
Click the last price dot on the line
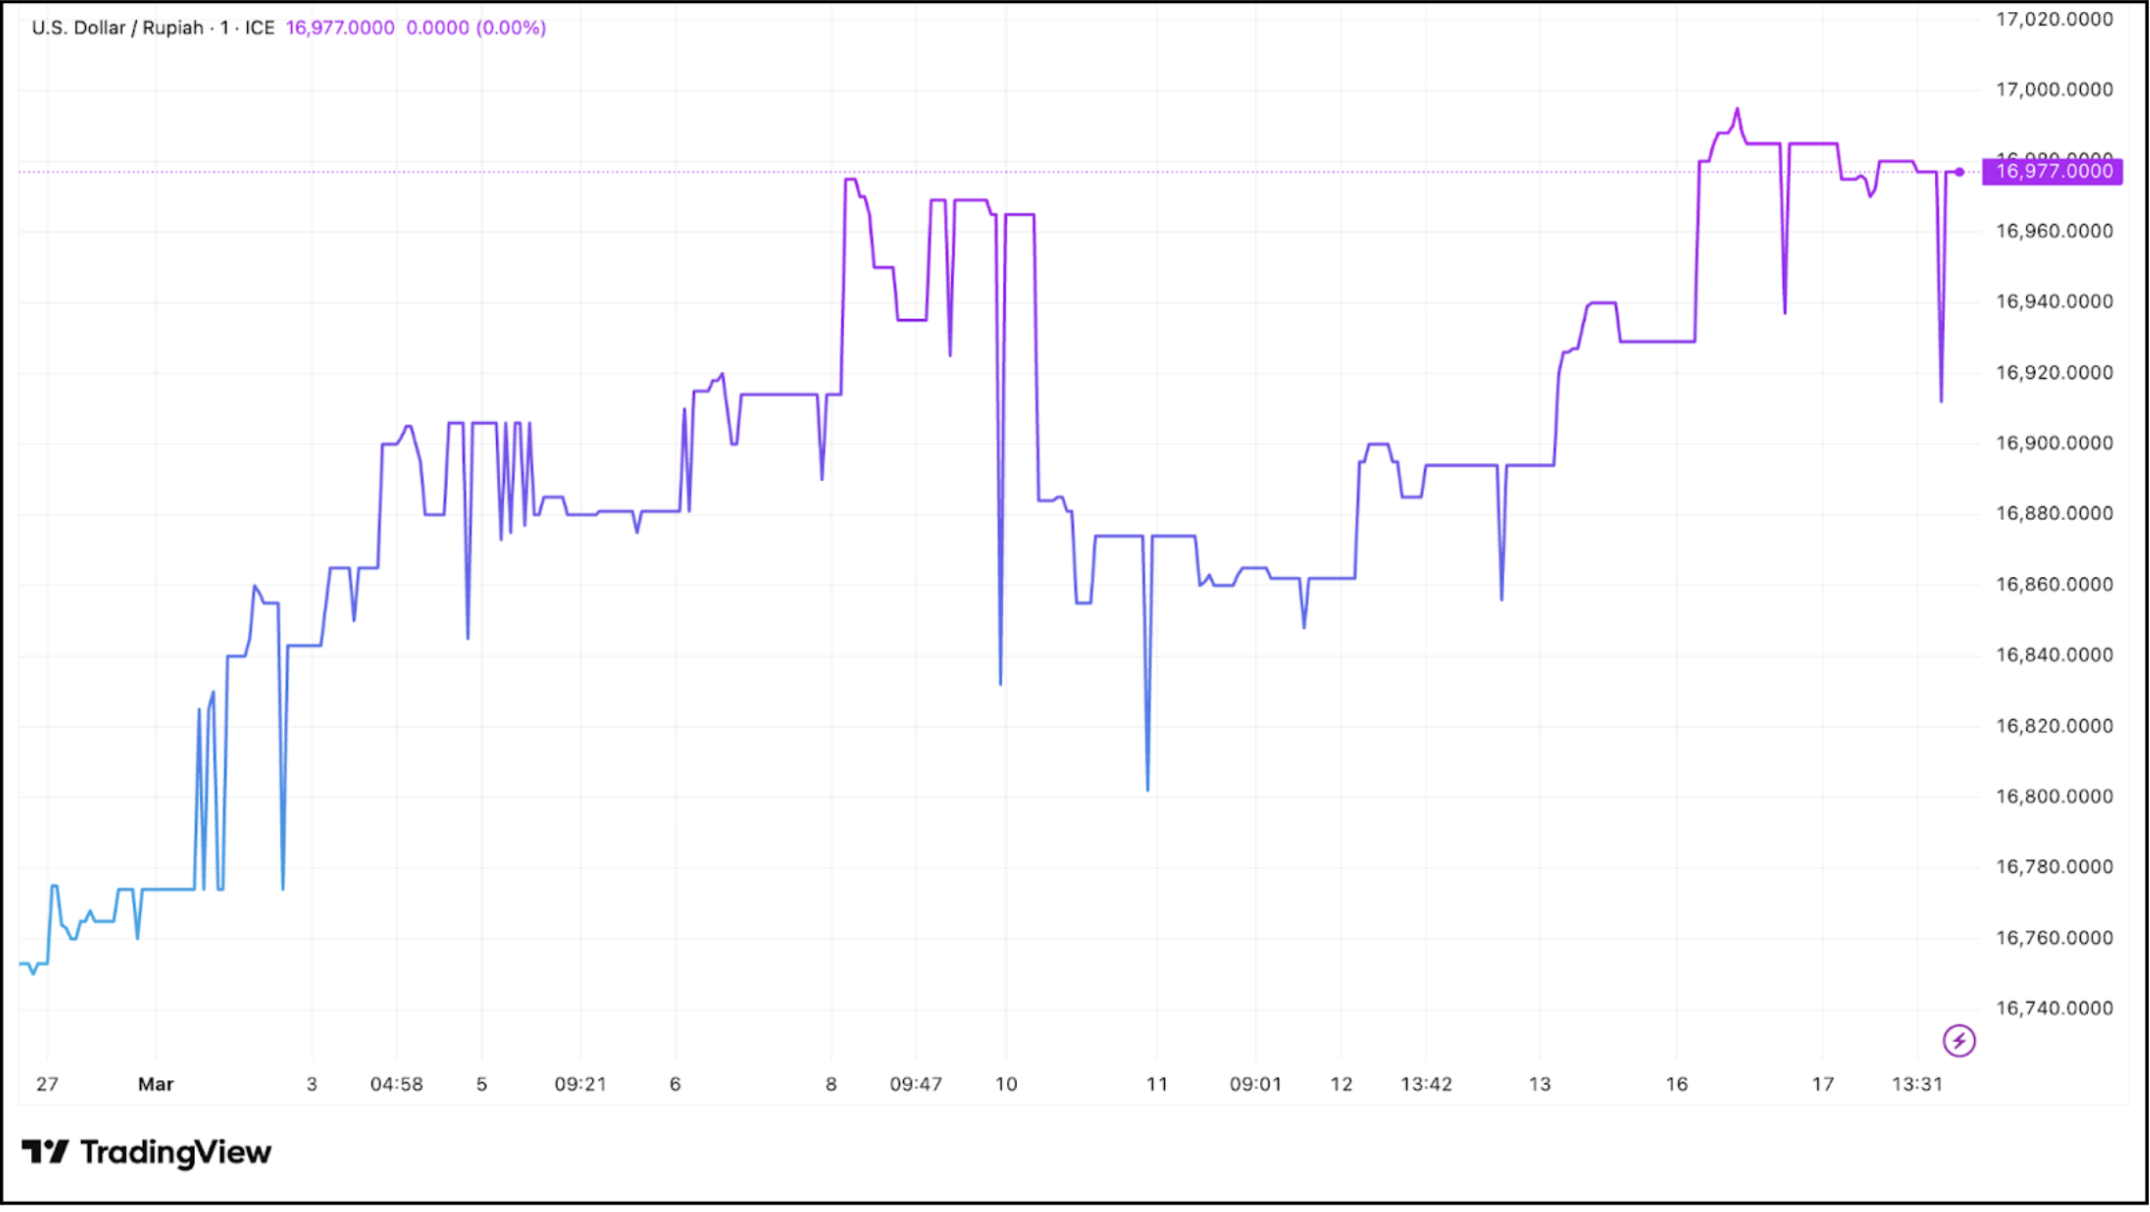point(1959,172)
